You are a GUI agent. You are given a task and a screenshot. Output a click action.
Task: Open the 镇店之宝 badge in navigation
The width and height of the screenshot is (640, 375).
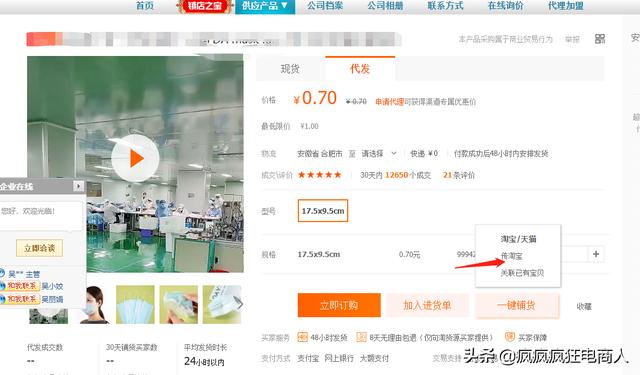pyautogui.click(x=204, y=6)
